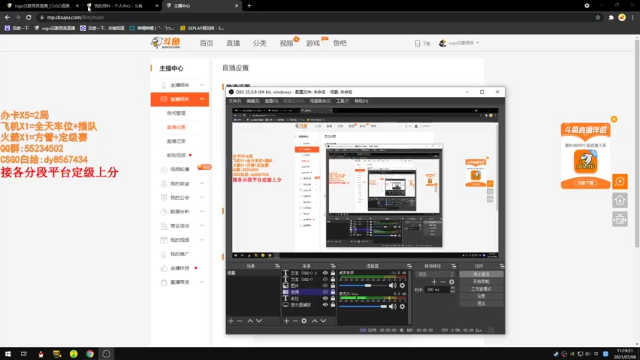Expand the first sidebar section under 主播中心

click(x=202, y=85)
